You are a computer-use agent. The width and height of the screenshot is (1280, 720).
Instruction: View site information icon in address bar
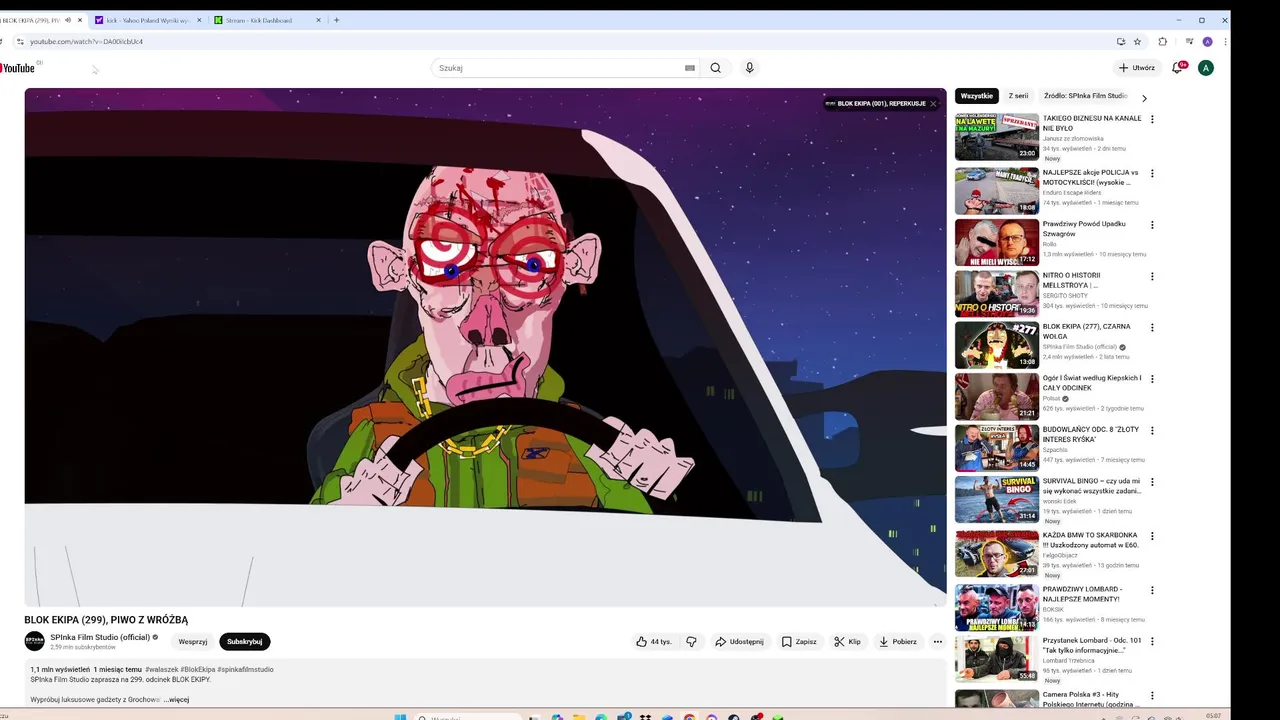(x=19, y=42)
